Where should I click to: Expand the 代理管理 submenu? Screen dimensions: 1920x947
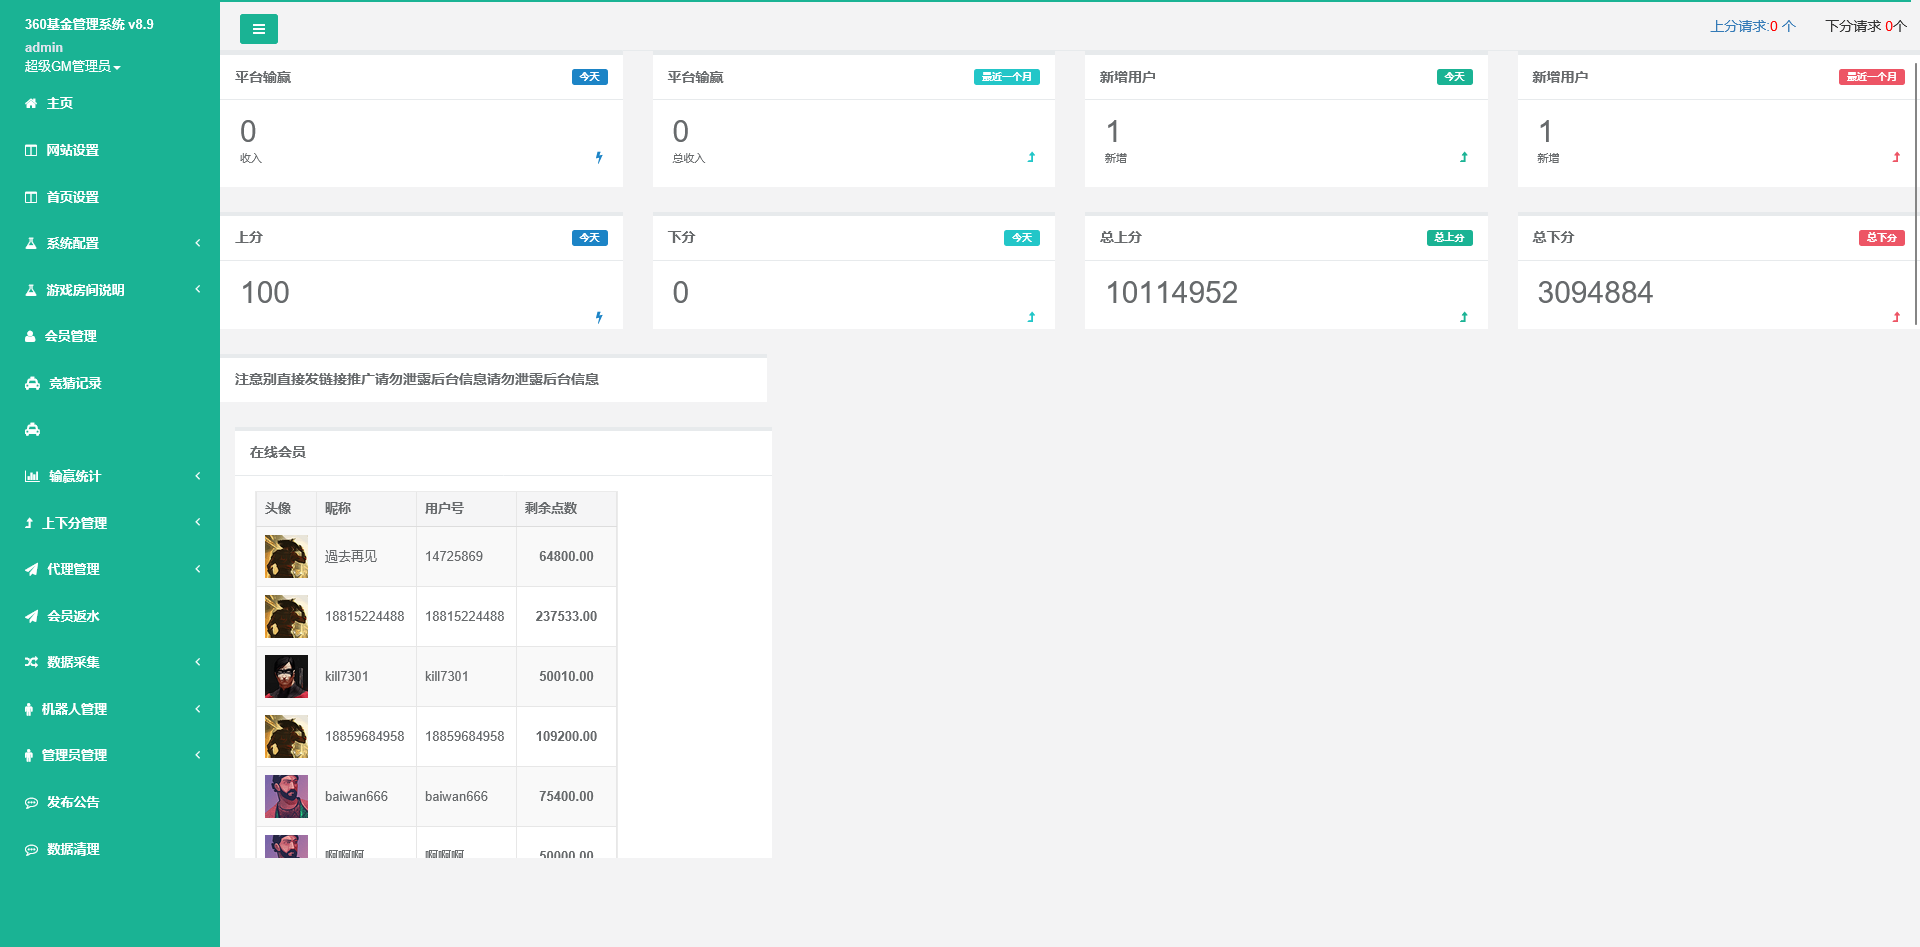(x=197, y=569)
